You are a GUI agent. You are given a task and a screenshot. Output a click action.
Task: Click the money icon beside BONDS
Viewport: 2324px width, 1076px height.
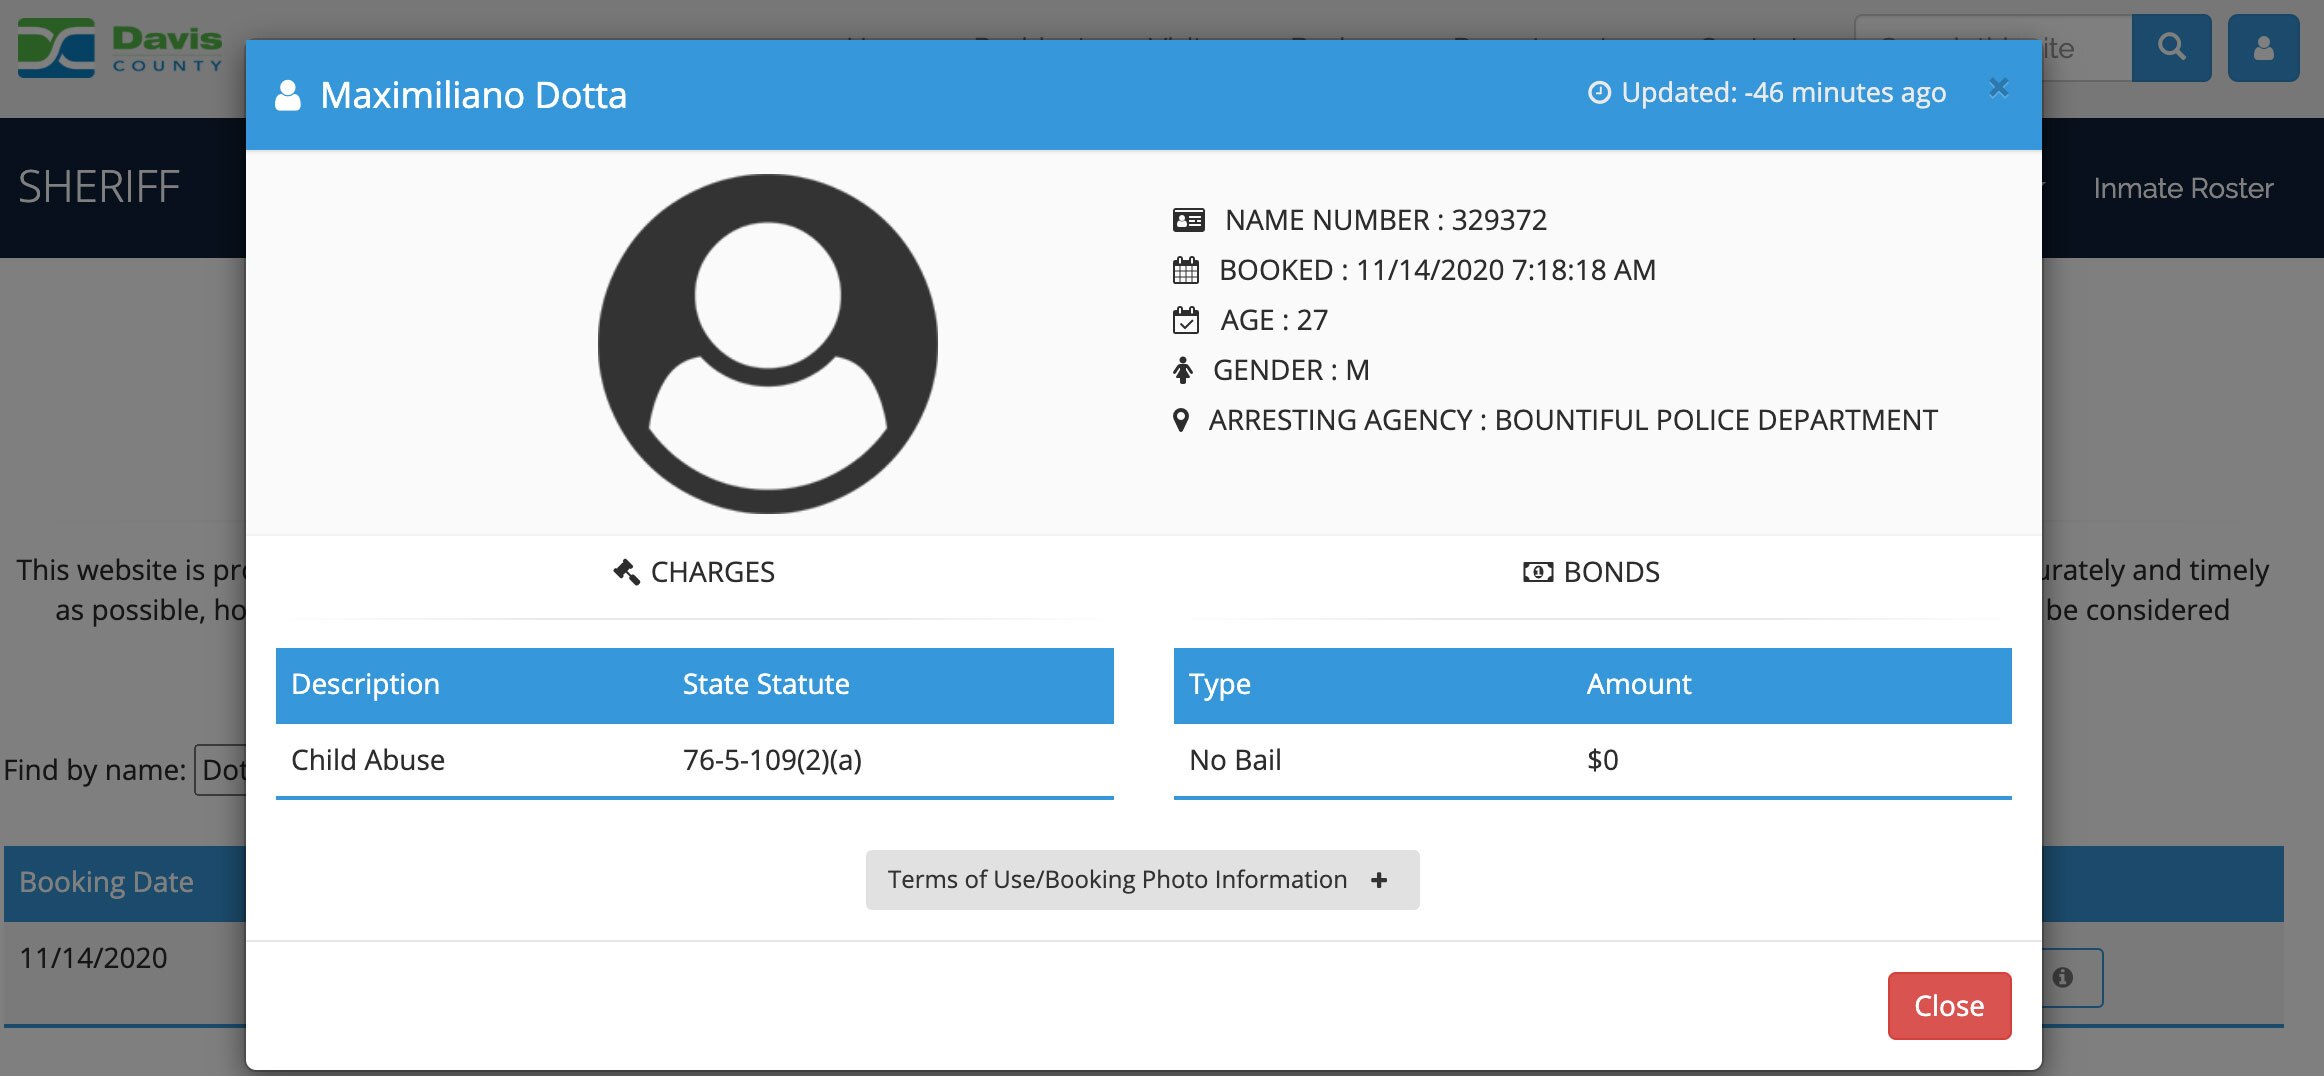coord(1538,572)
